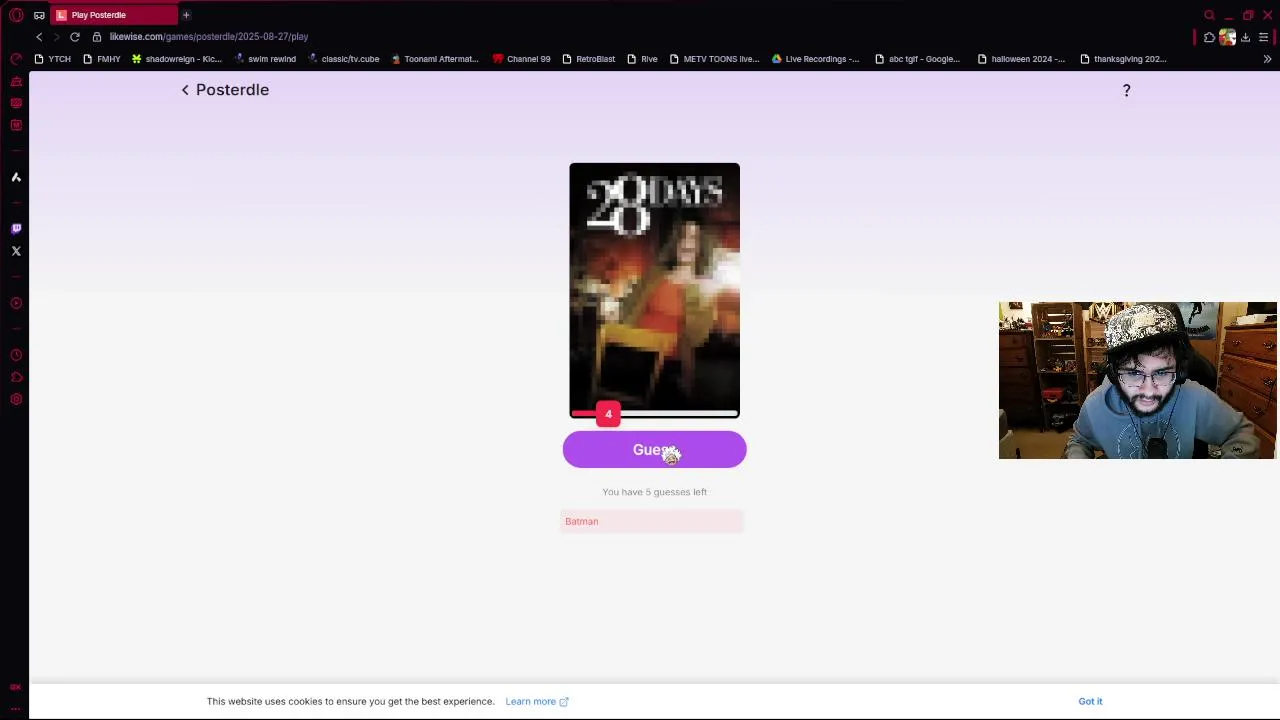Dismiss cookies with Got it

coord(1090,701)
